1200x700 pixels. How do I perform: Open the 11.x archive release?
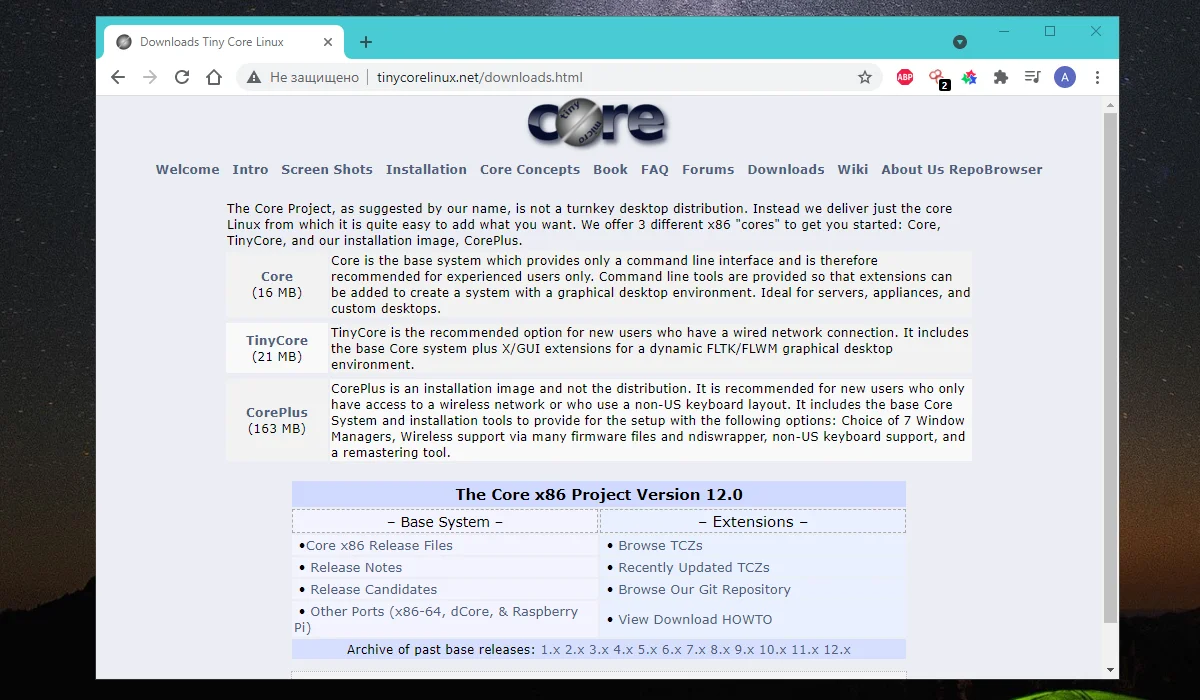tap(805, 650)
